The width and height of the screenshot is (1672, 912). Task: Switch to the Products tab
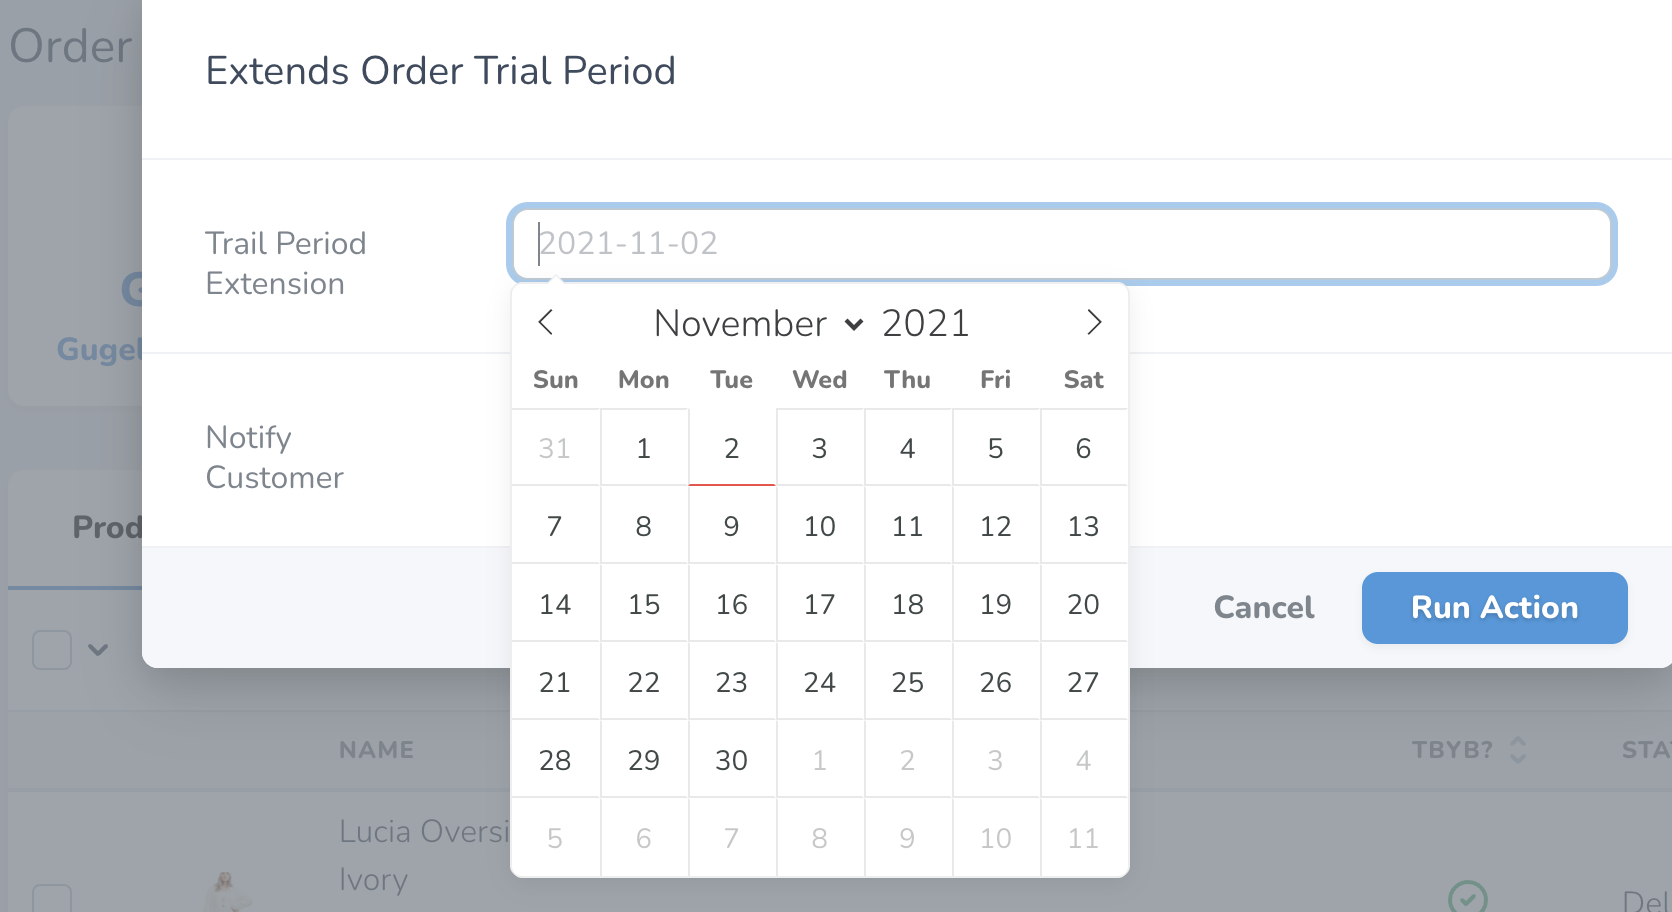pyautogui.click(x=108, y=527)
